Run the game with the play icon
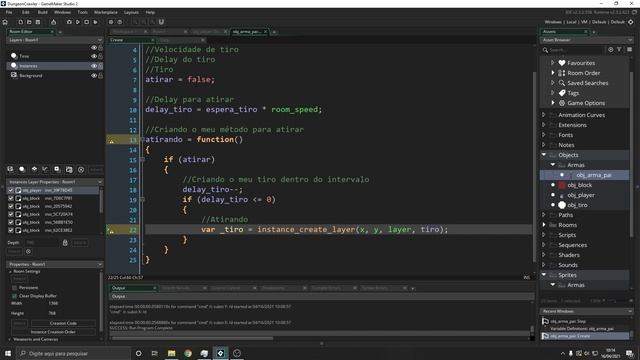 coord(78,22)
